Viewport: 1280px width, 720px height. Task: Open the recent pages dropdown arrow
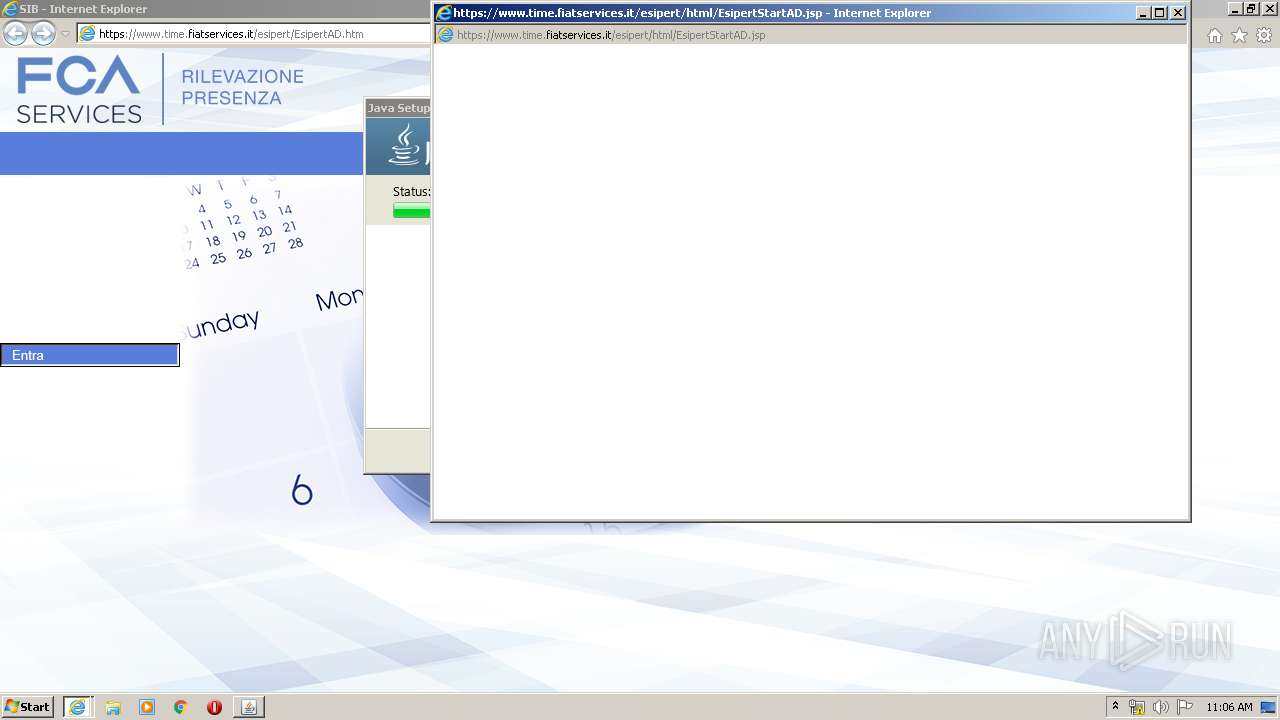click(65, 34)
